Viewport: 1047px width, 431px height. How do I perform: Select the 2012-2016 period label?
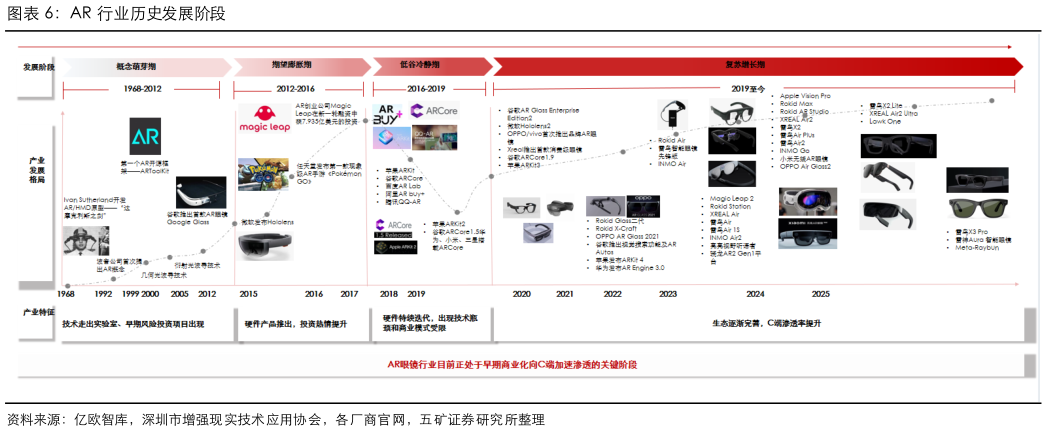[x=296, y=89]
